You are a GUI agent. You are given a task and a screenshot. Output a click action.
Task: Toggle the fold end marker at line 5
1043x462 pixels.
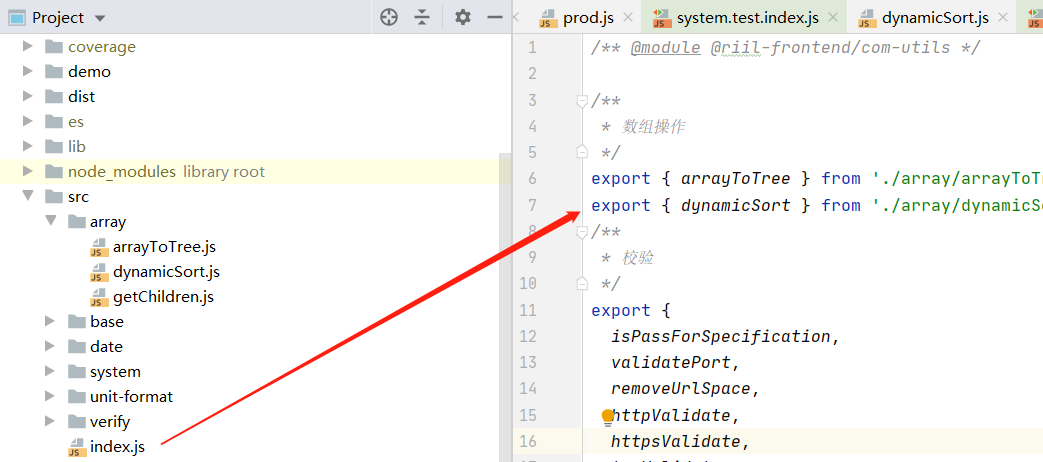pyautogui.click(x=581, y=152)
